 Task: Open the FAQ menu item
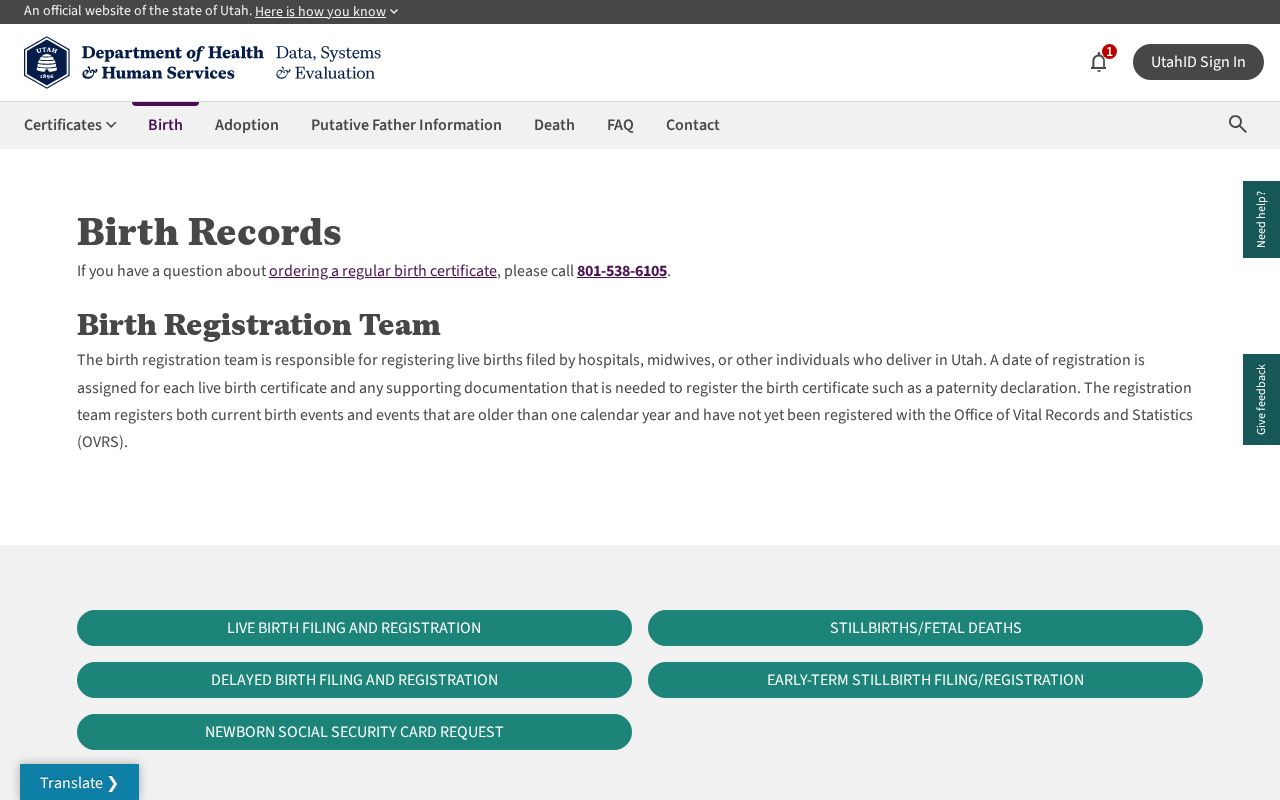pos(620,124)
